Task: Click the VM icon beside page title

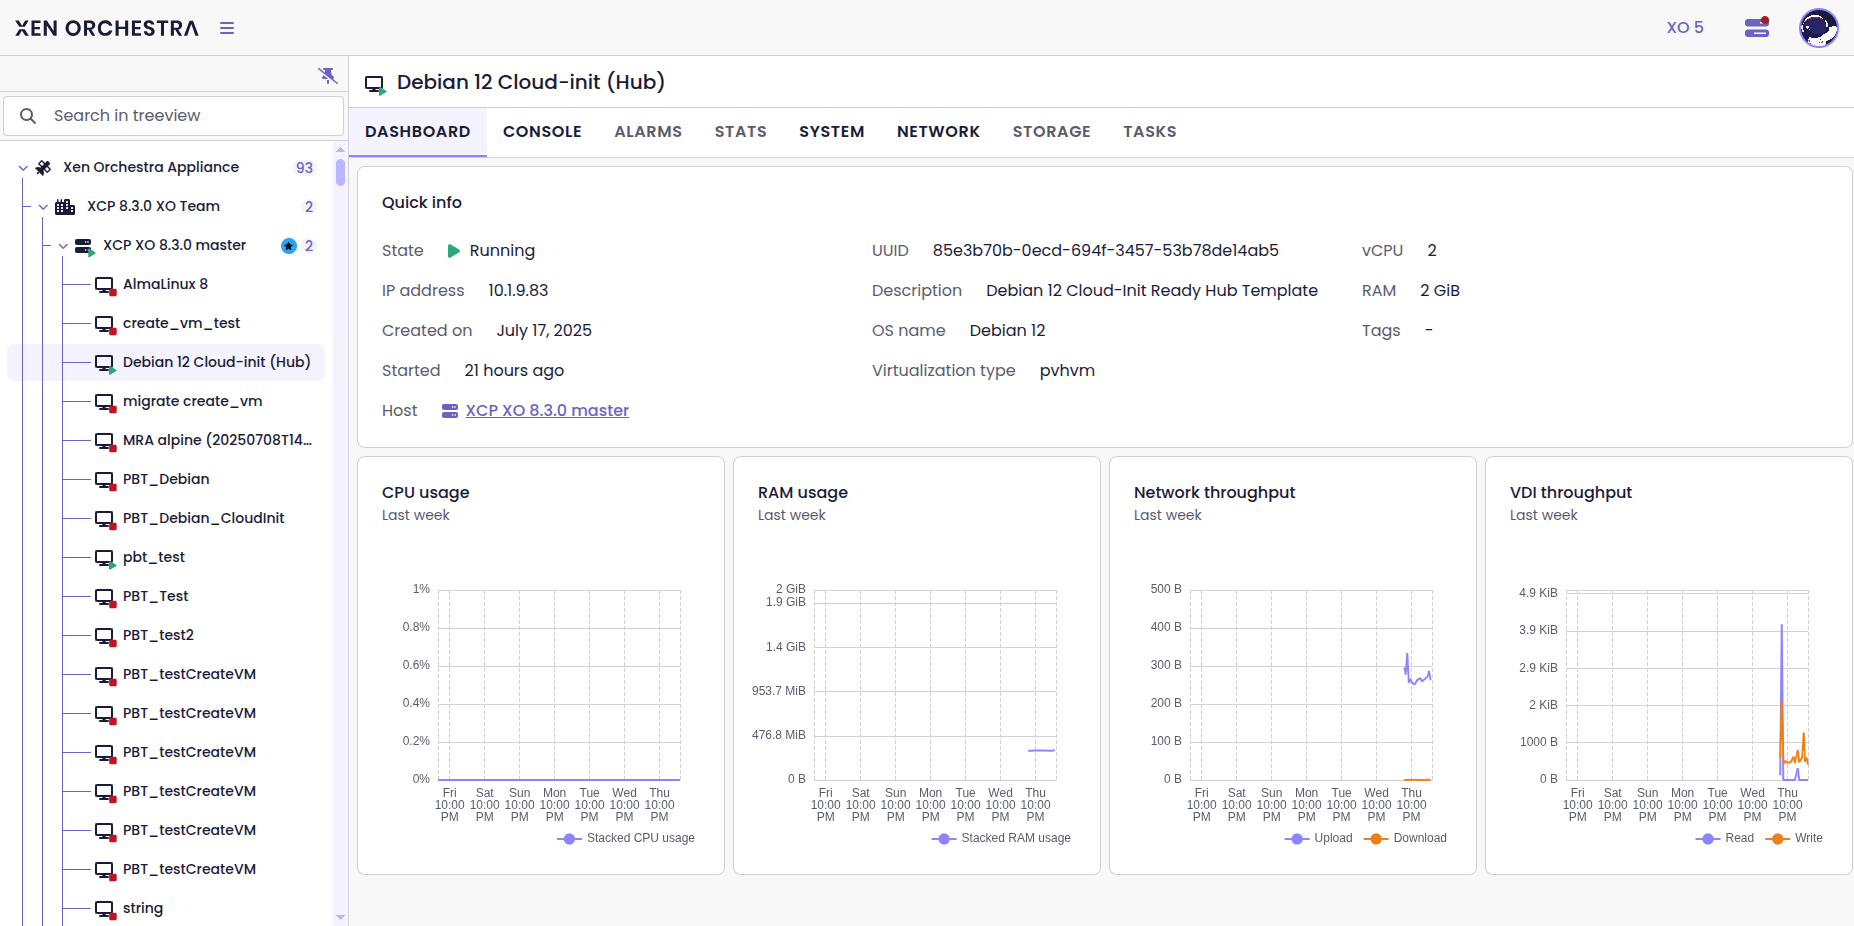Action: coord(375,84)
